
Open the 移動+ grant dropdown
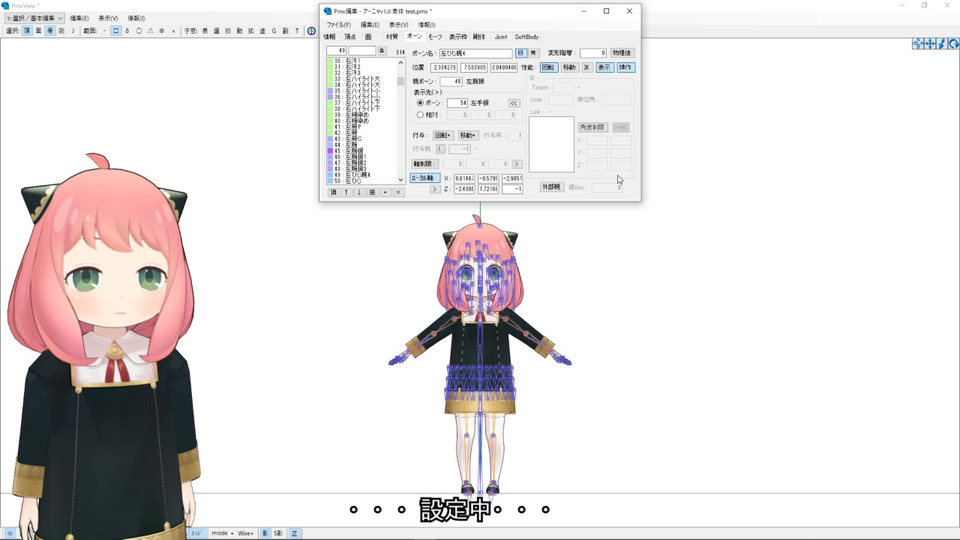coord(468,135)
